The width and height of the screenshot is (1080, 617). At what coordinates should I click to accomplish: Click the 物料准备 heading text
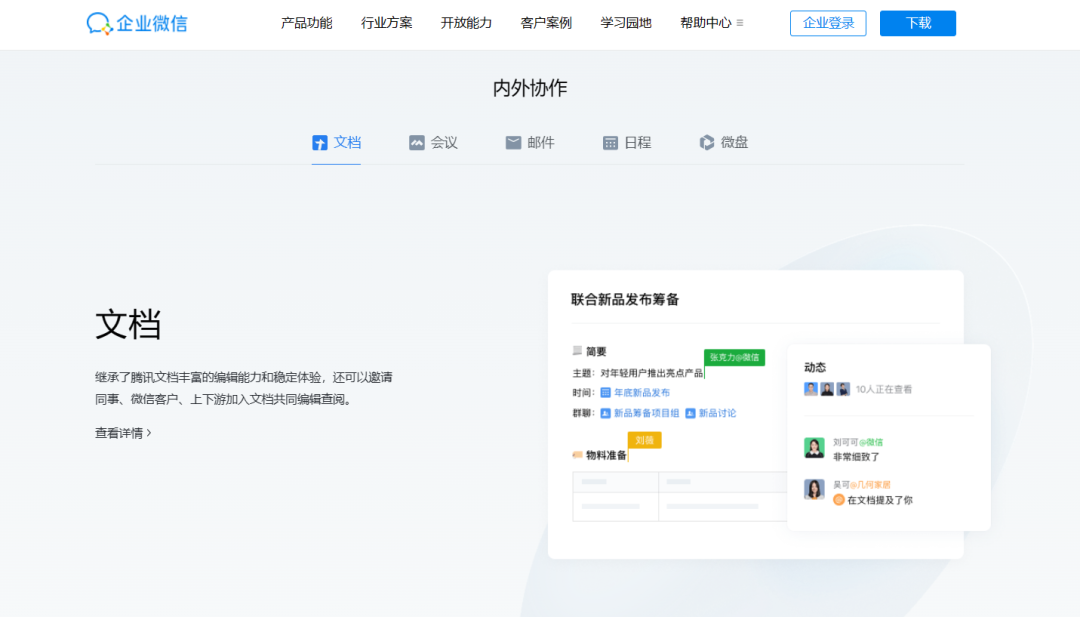[x=606, y=455]
